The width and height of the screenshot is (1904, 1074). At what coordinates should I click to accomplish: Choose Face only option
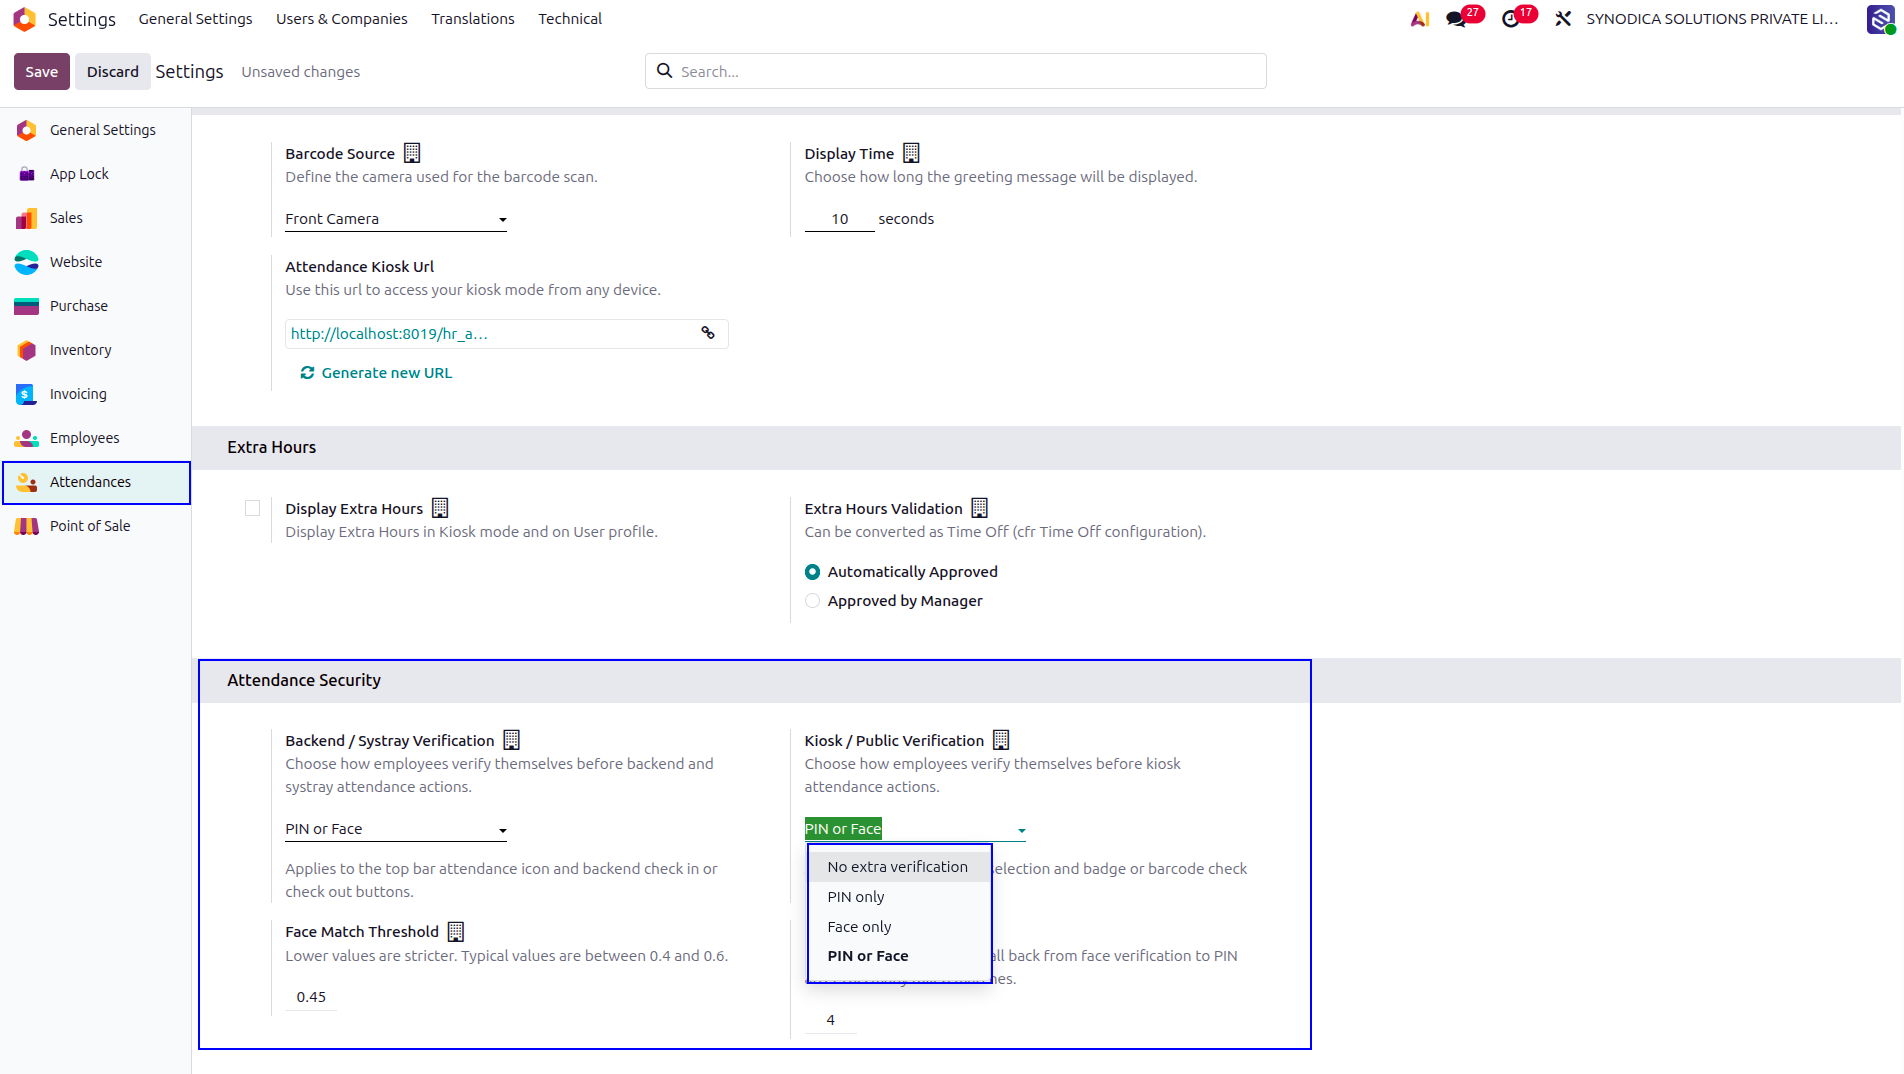[x=898, y=927]
